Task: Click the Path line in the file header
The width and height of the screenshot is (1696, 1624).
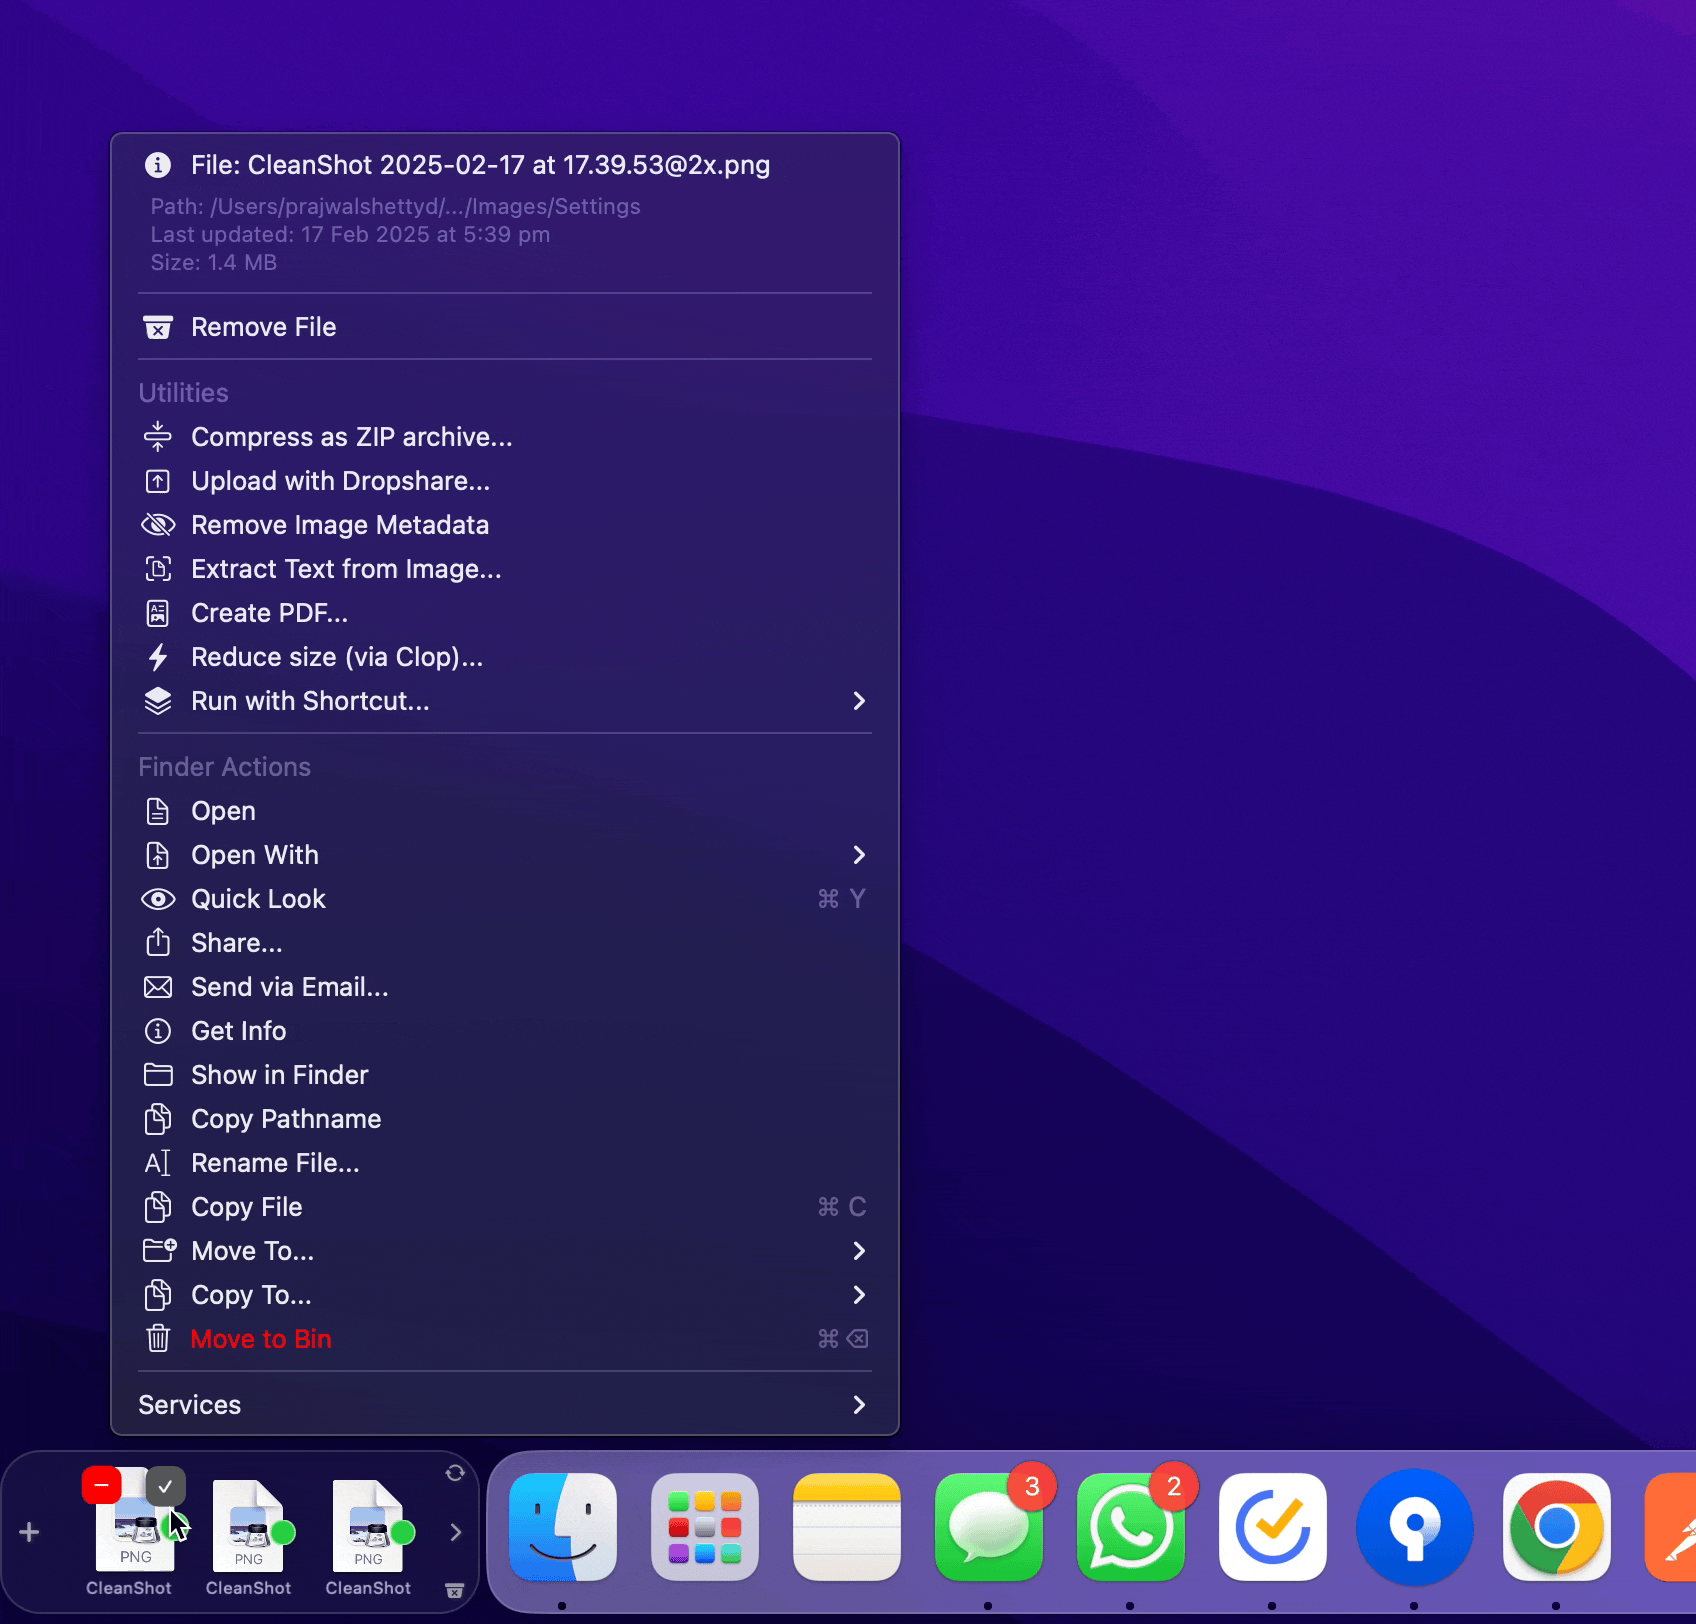Action: pos(395,206)
